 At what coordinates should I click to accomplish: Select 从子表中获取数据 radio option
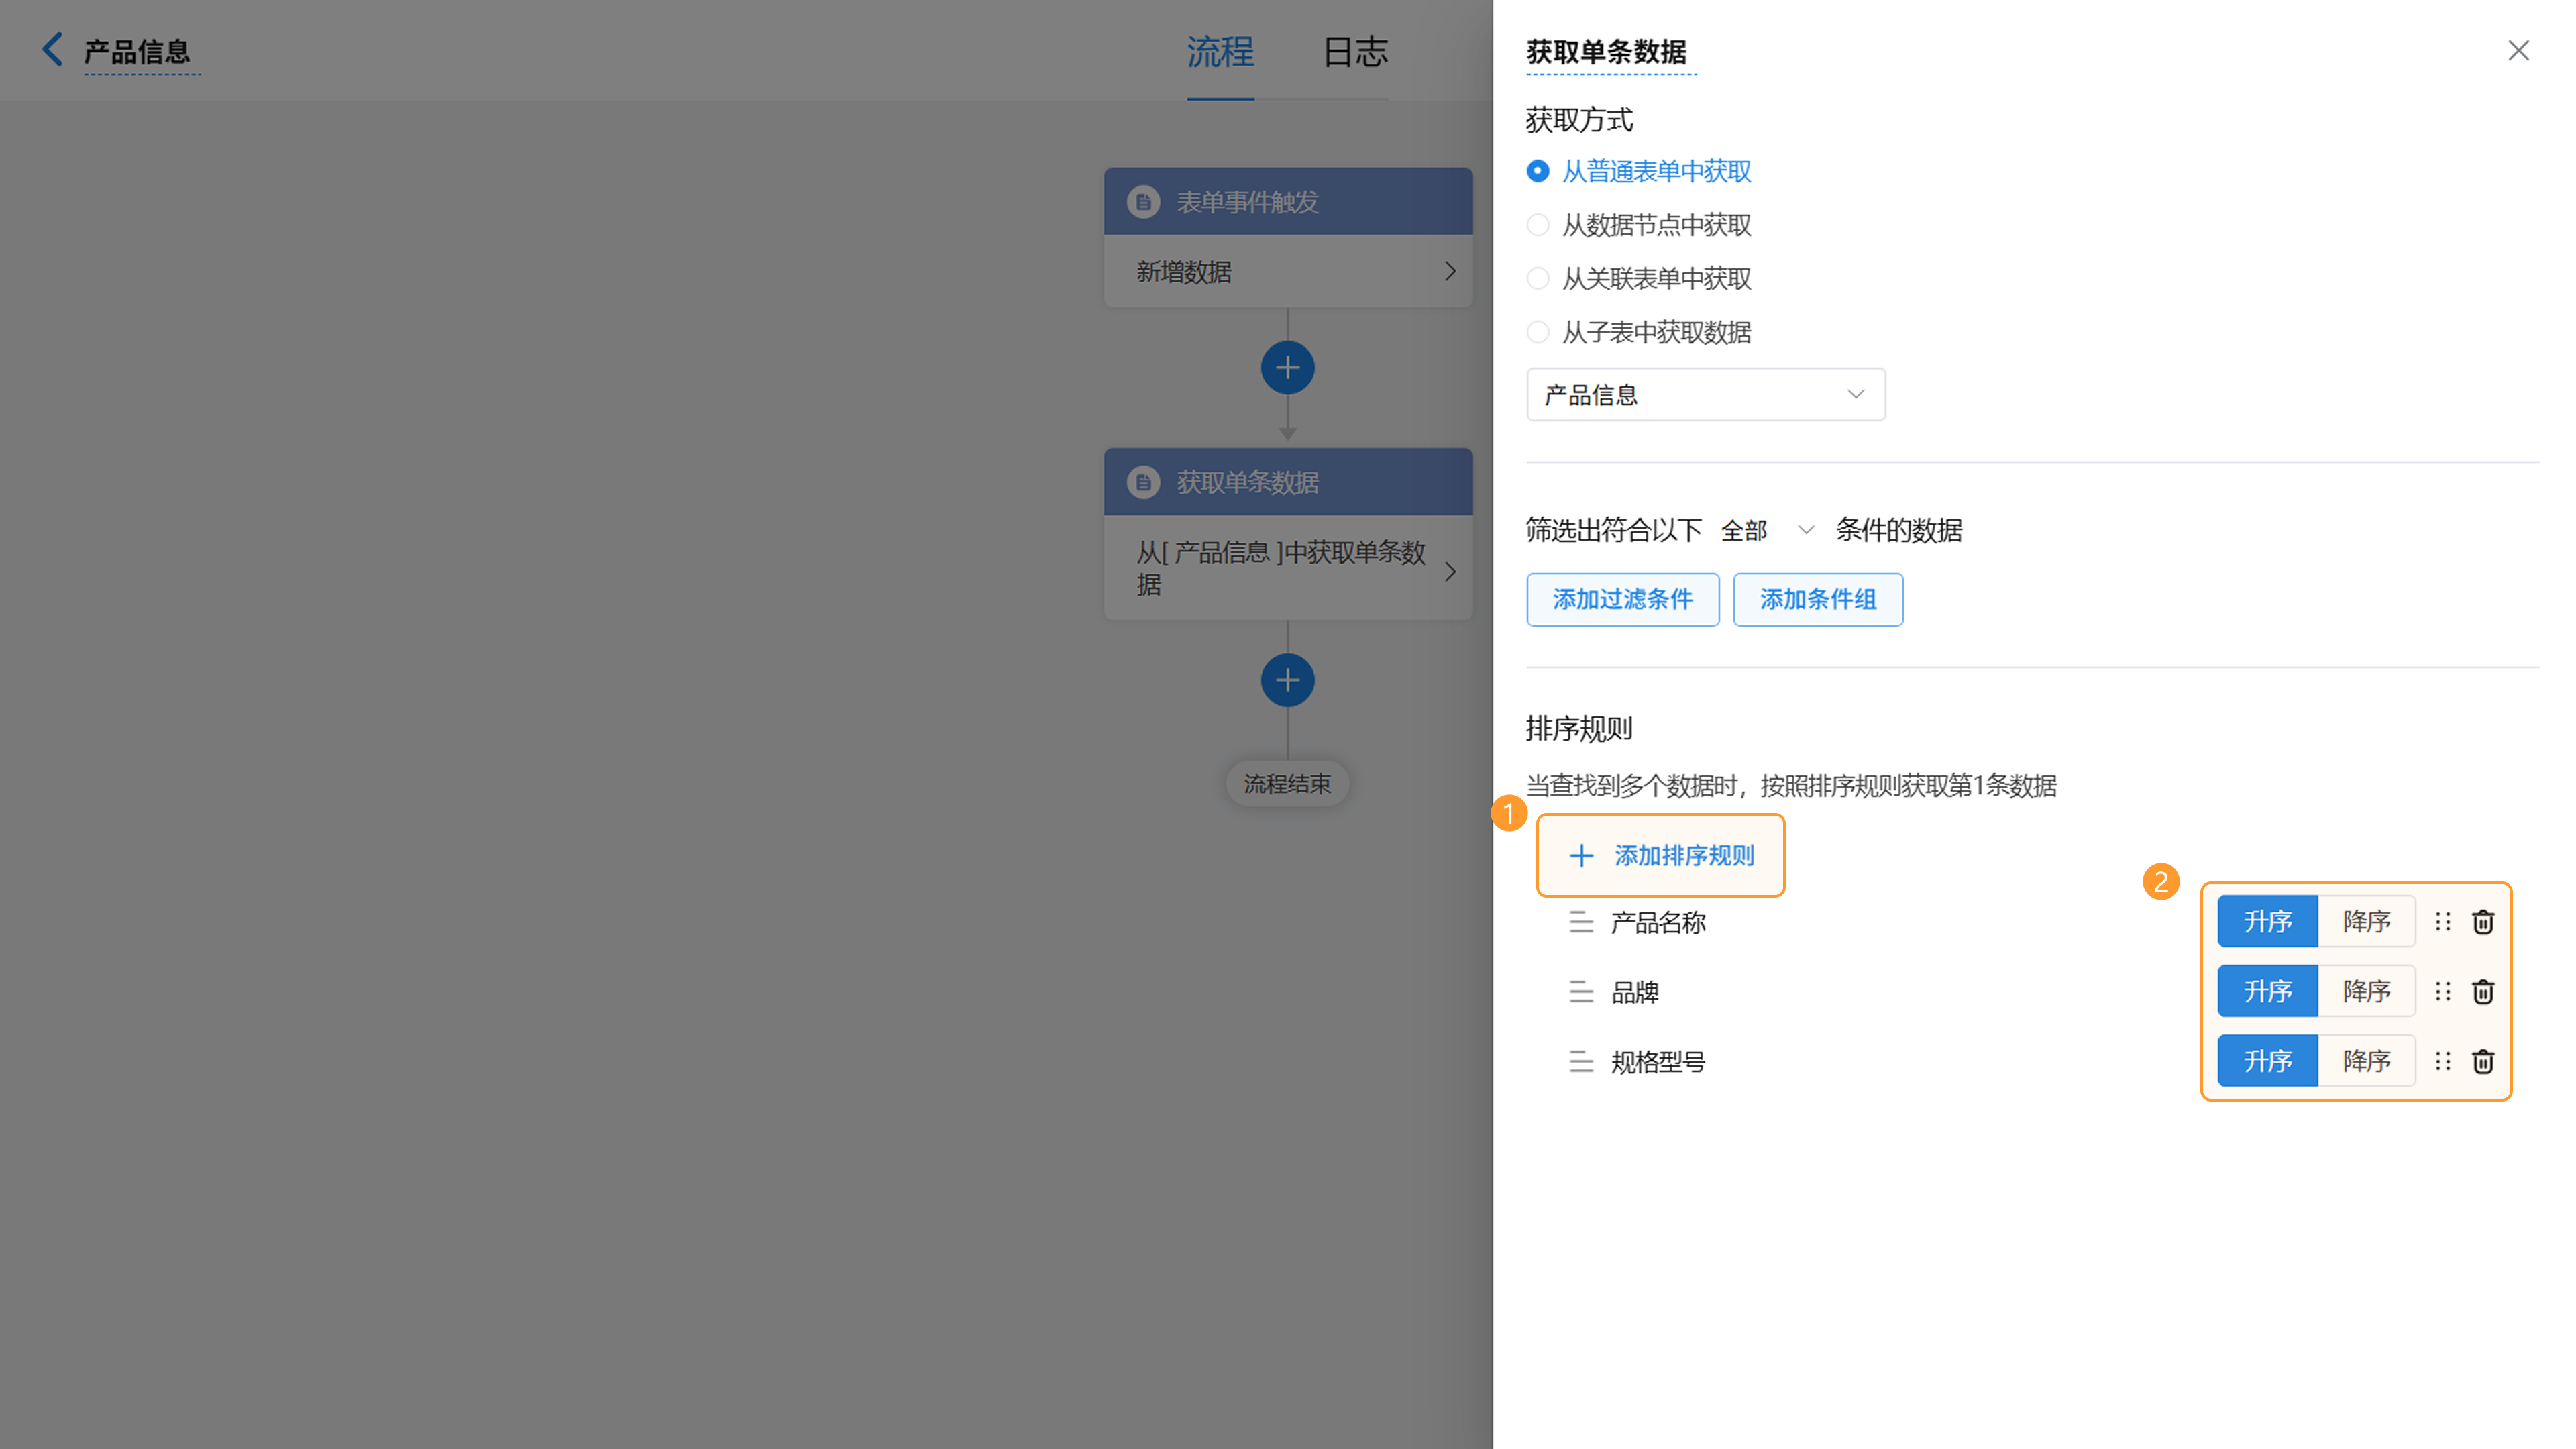click(1538, 332)
